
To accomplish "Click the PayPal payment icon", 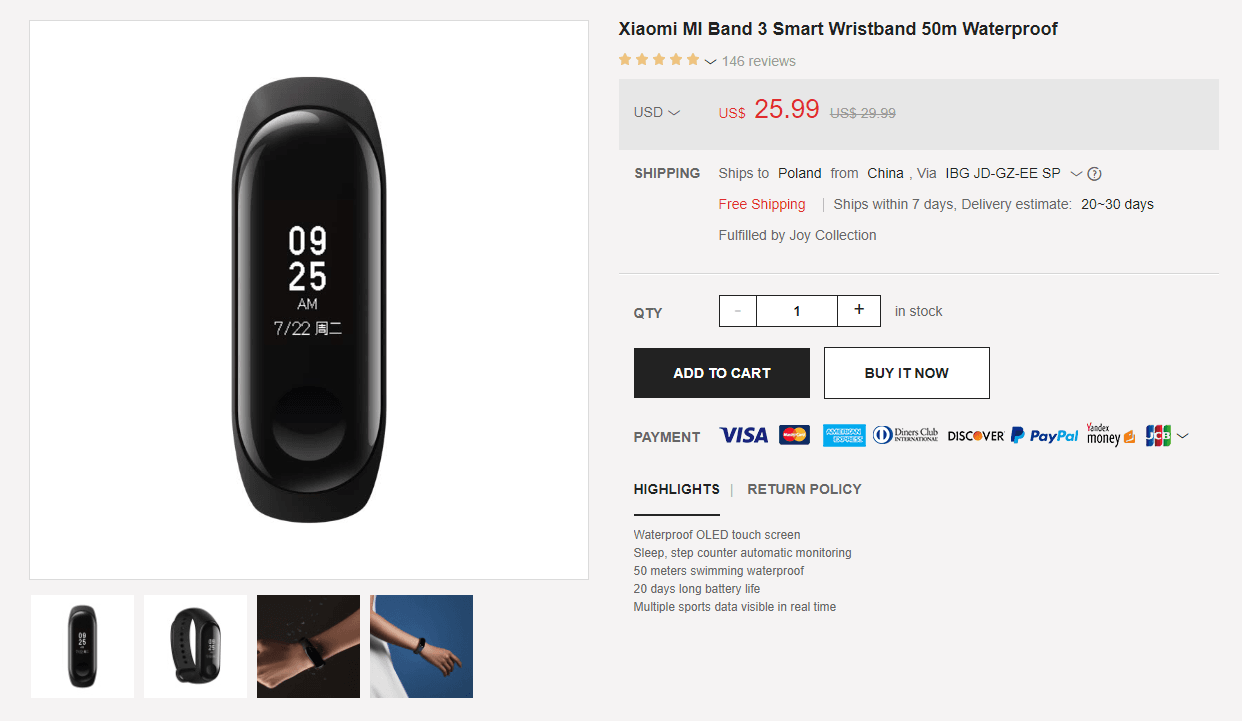I will (x=1045, y=436).
